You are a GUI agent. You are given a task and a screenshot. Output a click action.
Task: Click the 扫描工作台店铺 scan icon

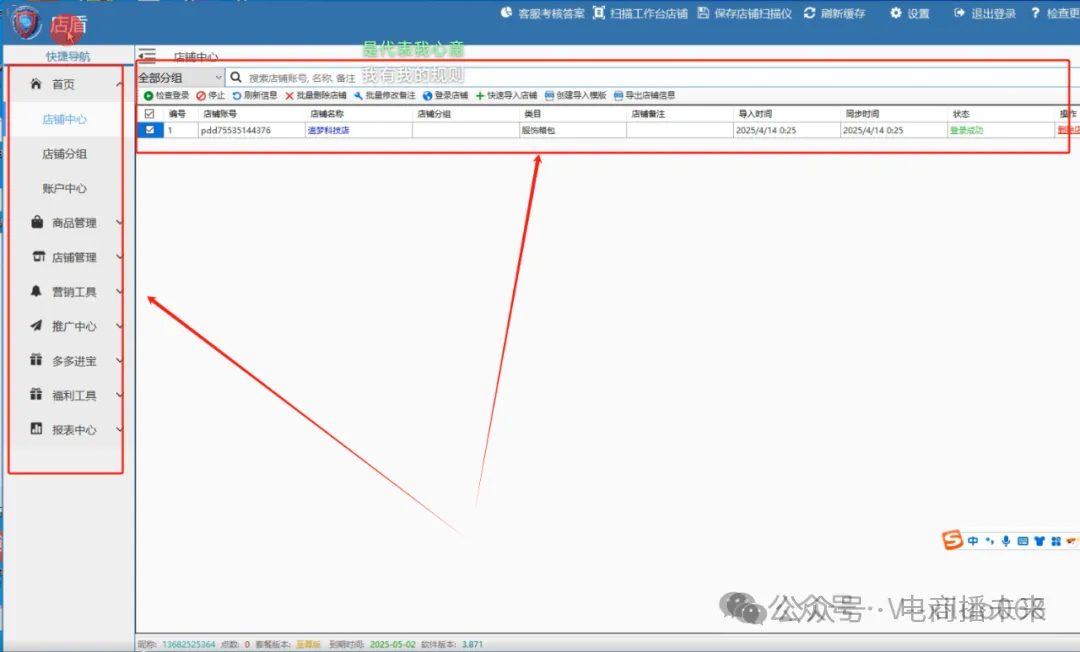[599, 13]
